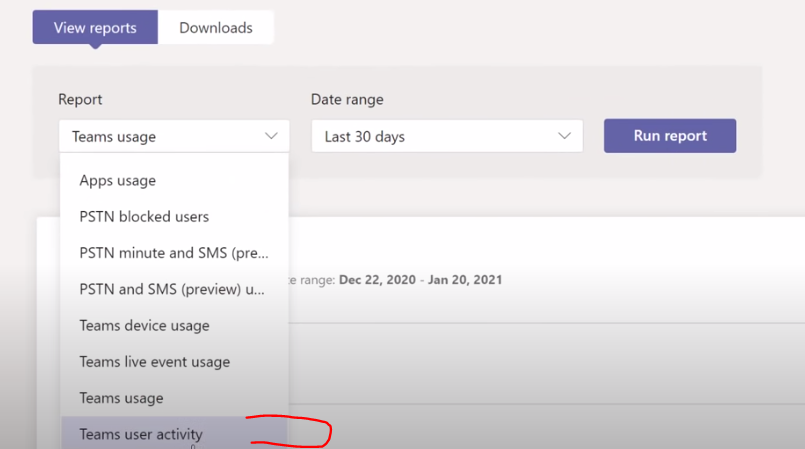805x449 pixels.
Task: Open the Date range Last 30 days dropdown
Action: (x=447, y=136)
